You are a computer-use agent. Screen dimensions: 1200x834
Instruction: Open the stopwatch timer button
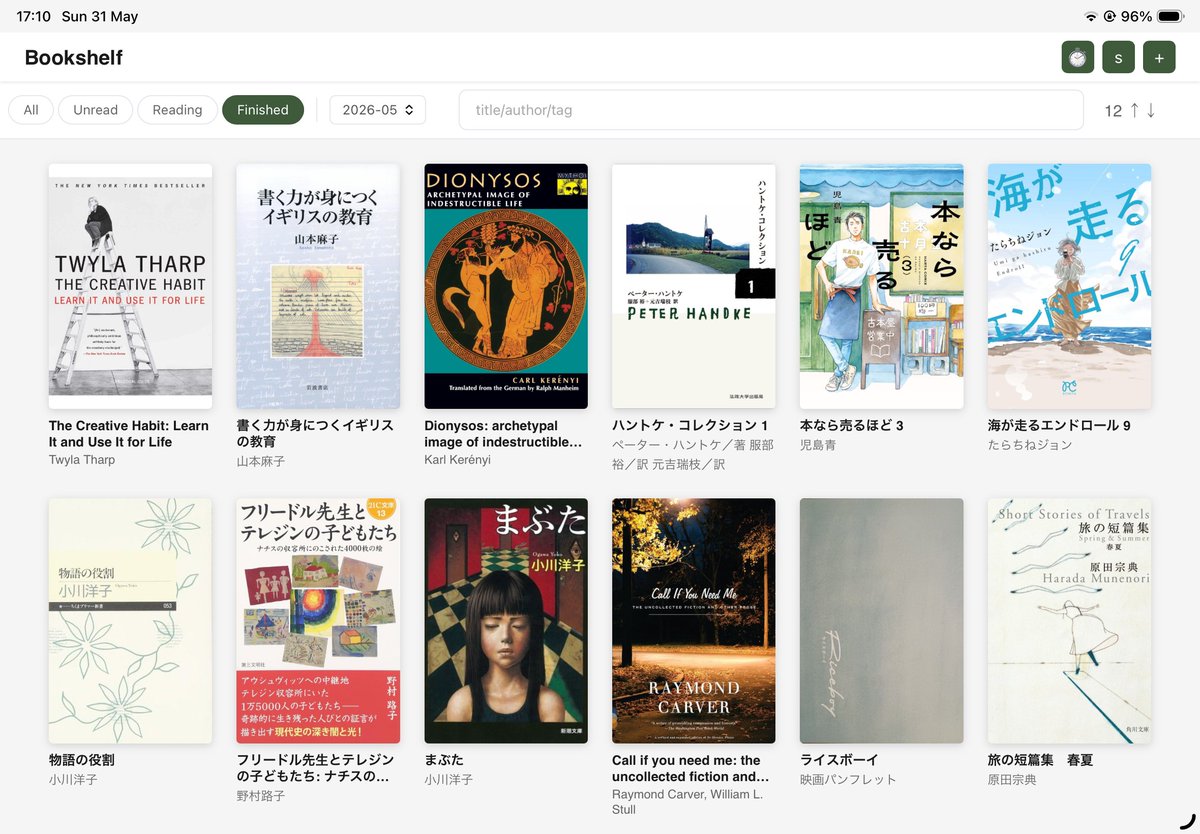click(1077, 57)
